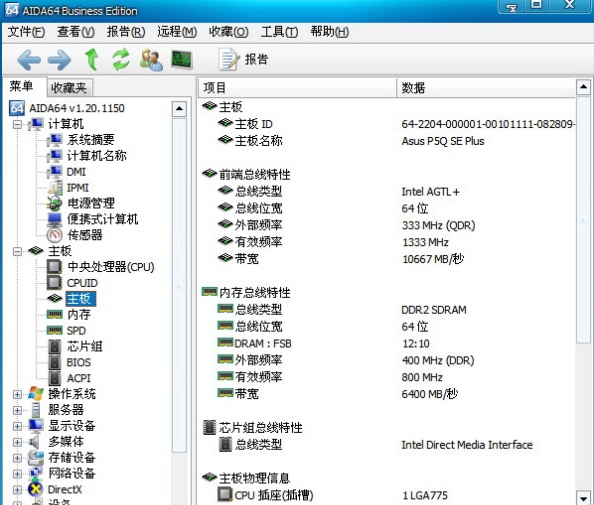Expand the 服务器 tree node
594x505 pixels.
[17, 410]
